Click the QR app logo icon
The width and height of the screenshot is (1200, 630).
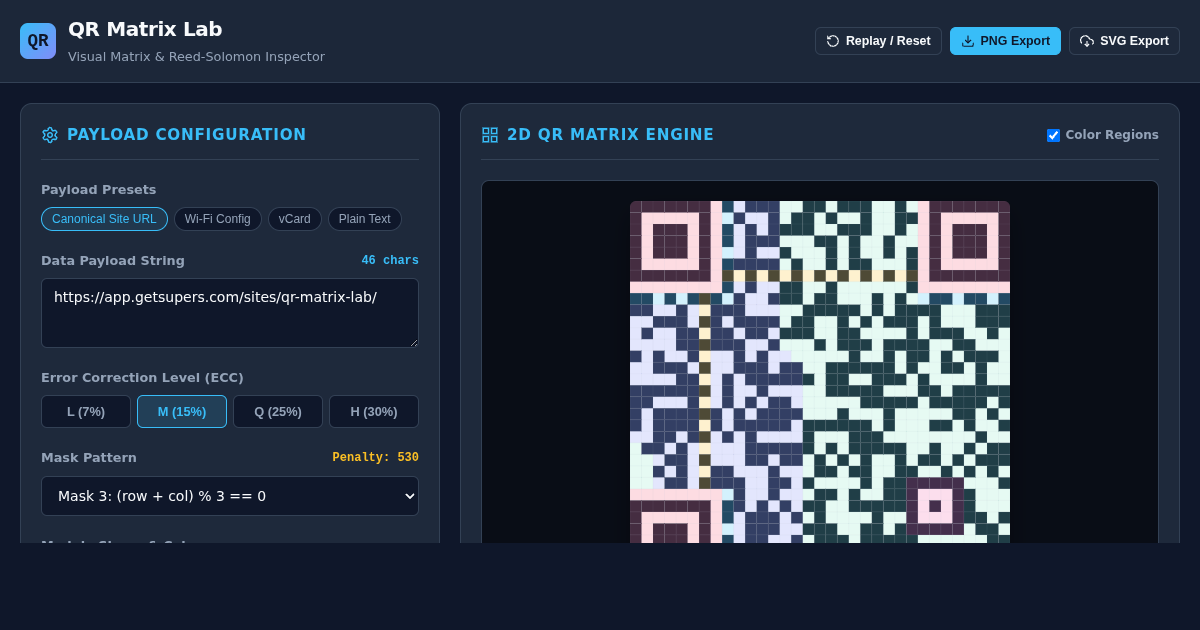click(x=38, y=41)
